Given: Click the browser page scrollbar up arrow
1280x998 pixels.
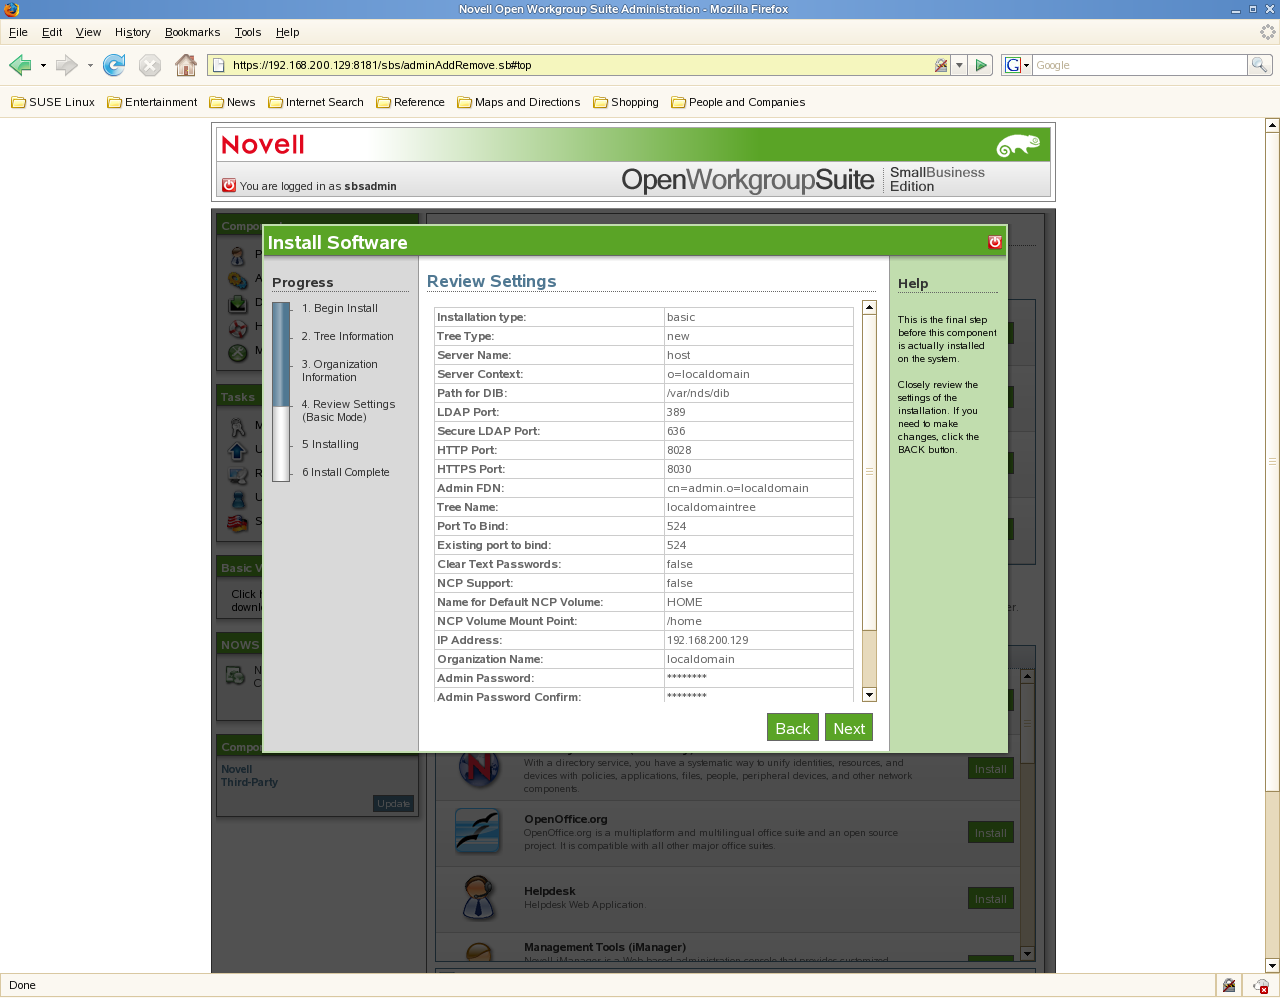Looking at the screenshot, I should [1272, 125].
